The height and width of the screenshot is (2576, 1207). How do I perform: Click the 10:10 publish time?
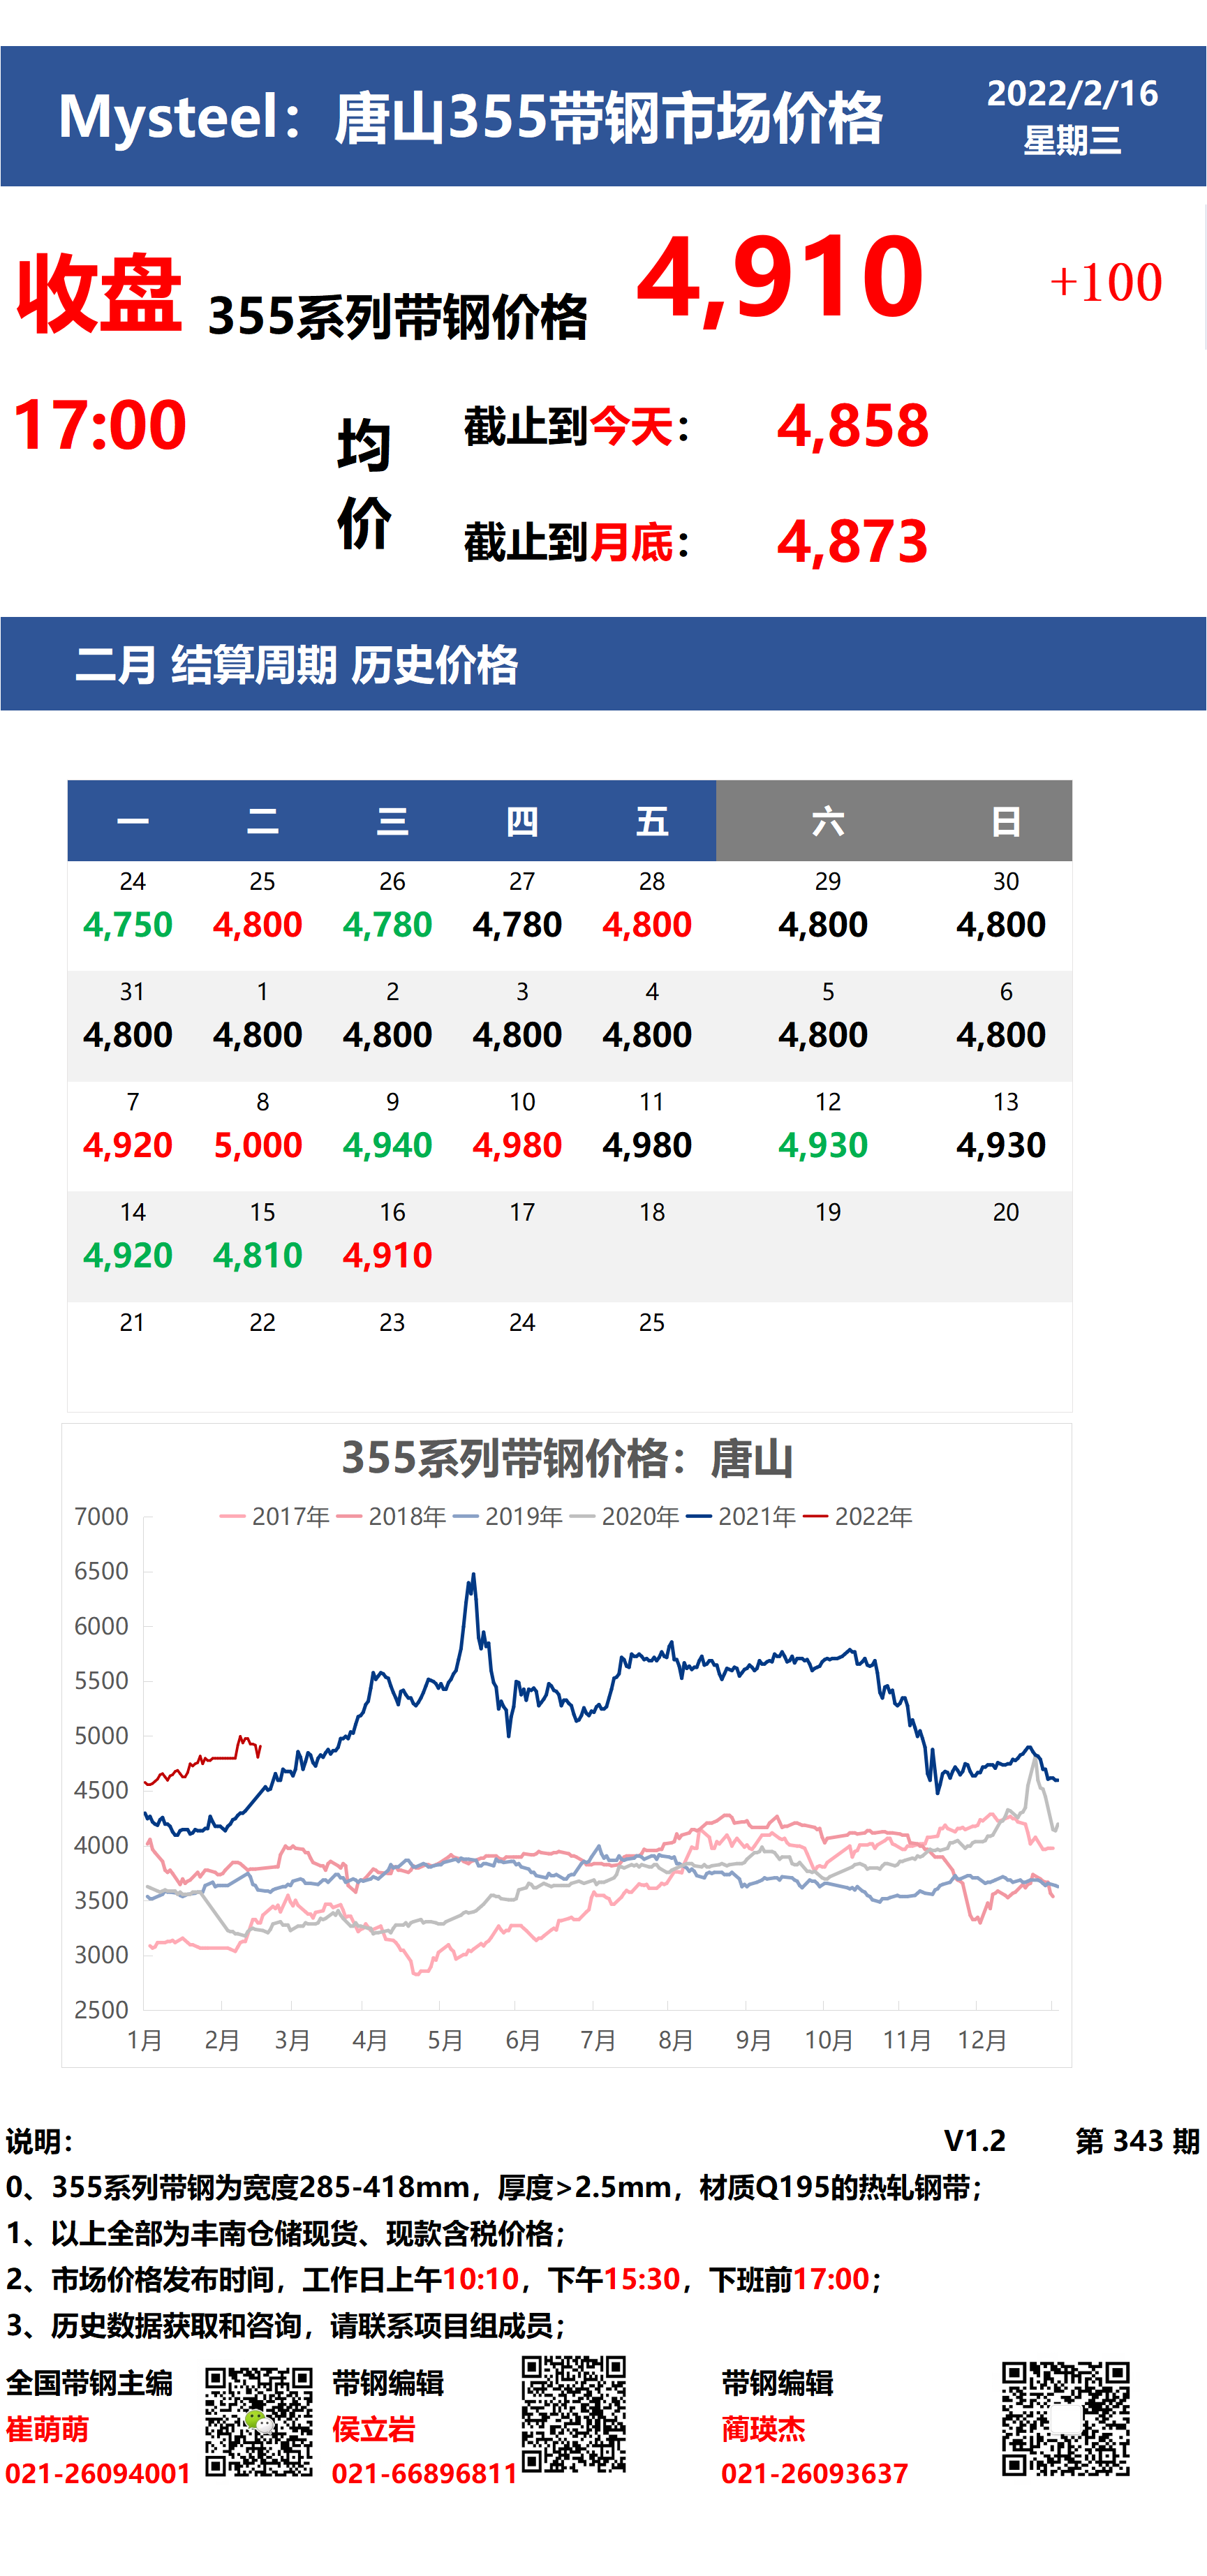pos(481,2279)
